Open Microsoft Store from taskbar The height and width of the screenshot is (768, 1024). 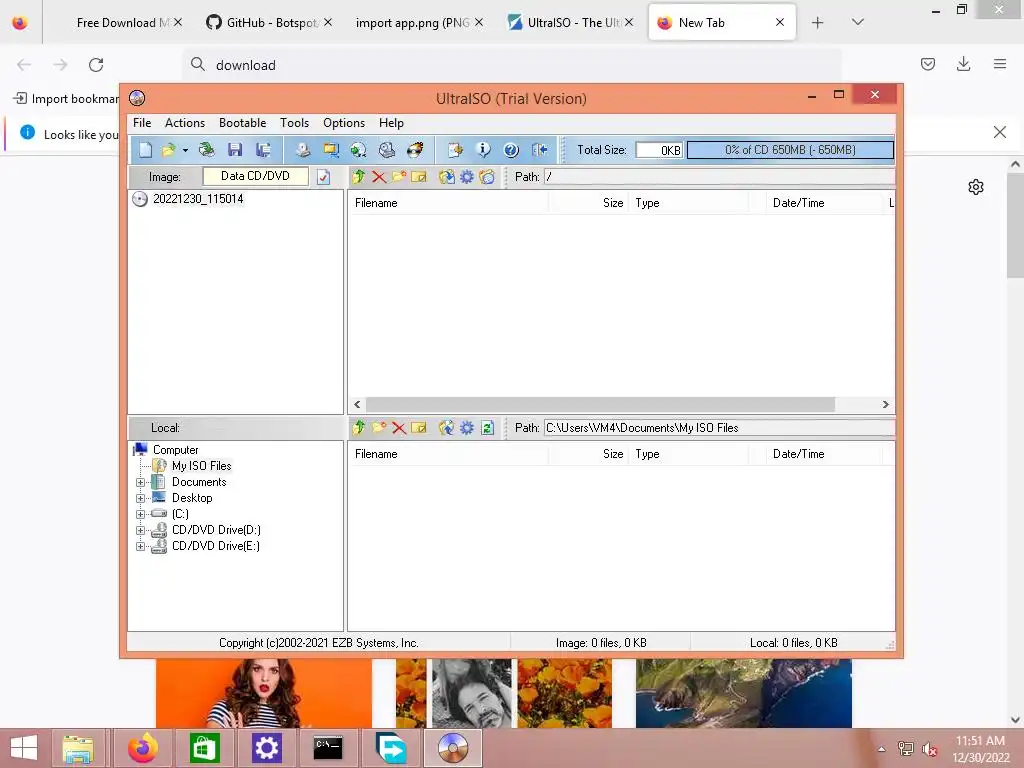pyautogui.click(x=204, y=748)
